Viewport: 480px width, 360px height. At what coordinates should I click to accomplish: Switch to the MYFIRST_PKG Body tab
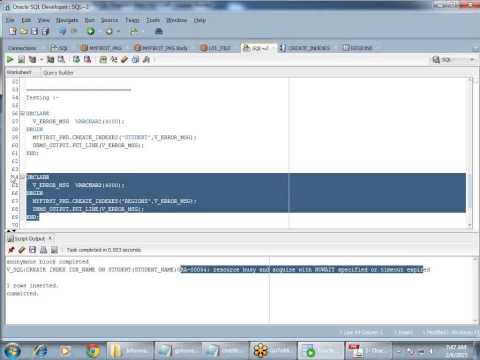[161, 48]
